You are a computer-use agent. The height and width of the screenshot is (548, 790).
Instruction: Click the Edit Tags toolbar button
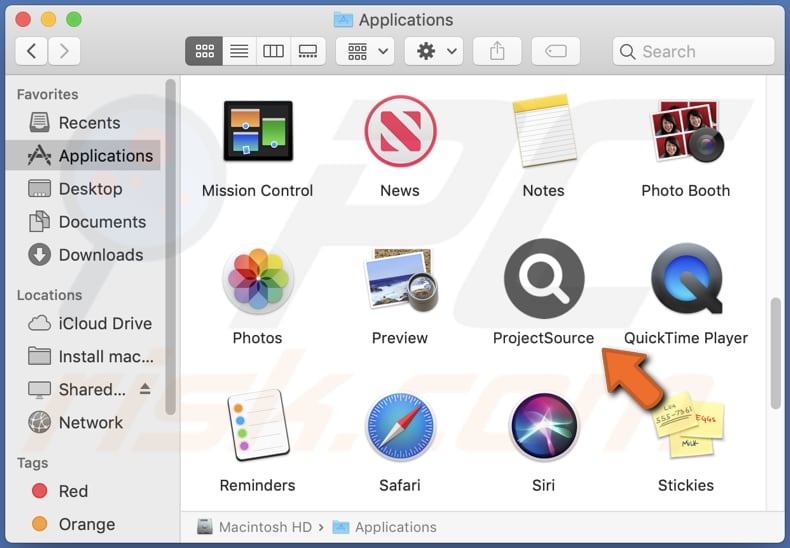tap(556, 51)
